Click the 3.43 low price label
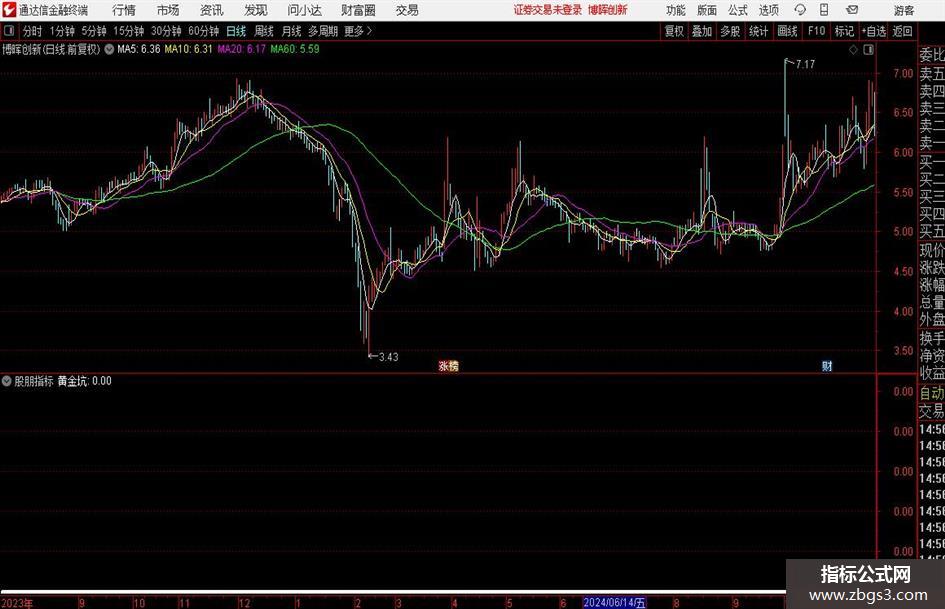Screen dimensions: 945x609 point(389,357)
